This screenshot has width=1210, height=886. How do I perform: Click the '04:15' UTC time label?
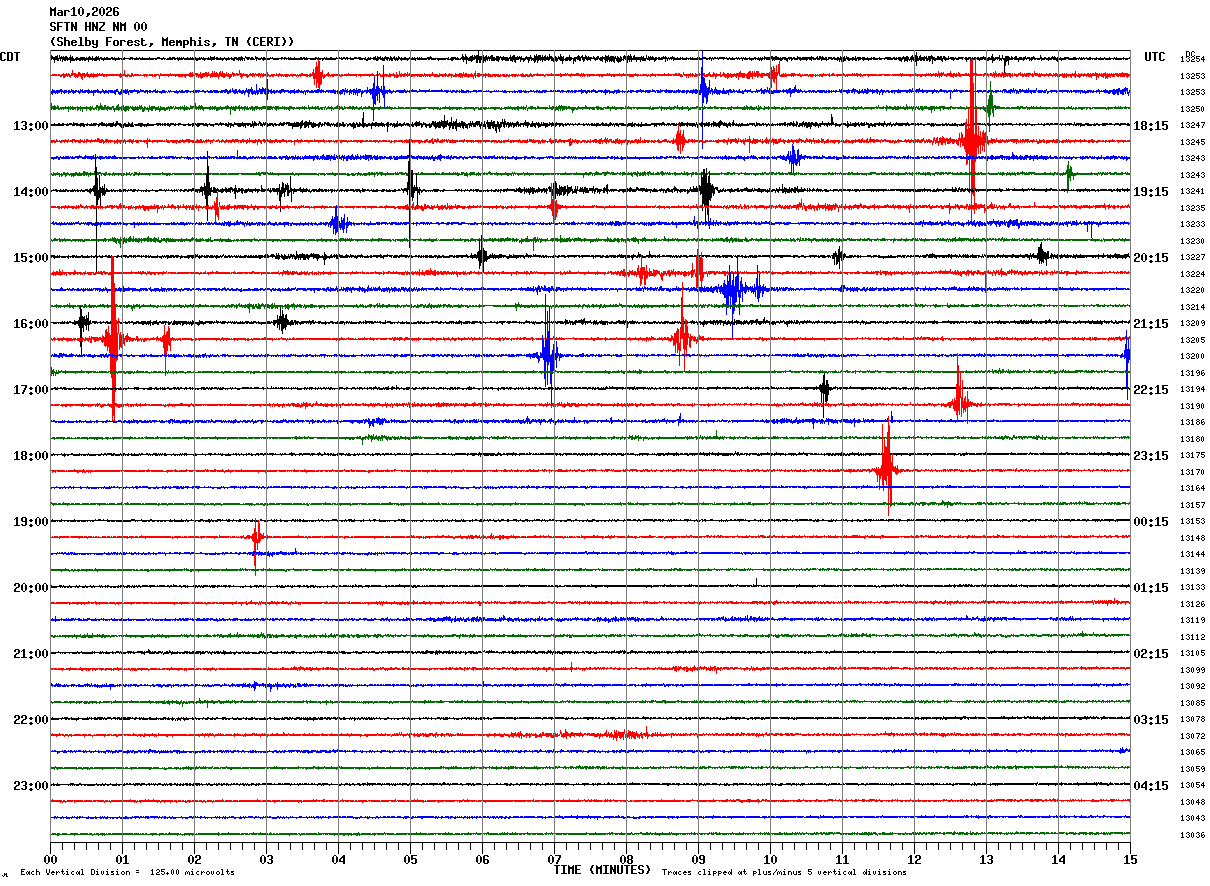coord(1150,786)
